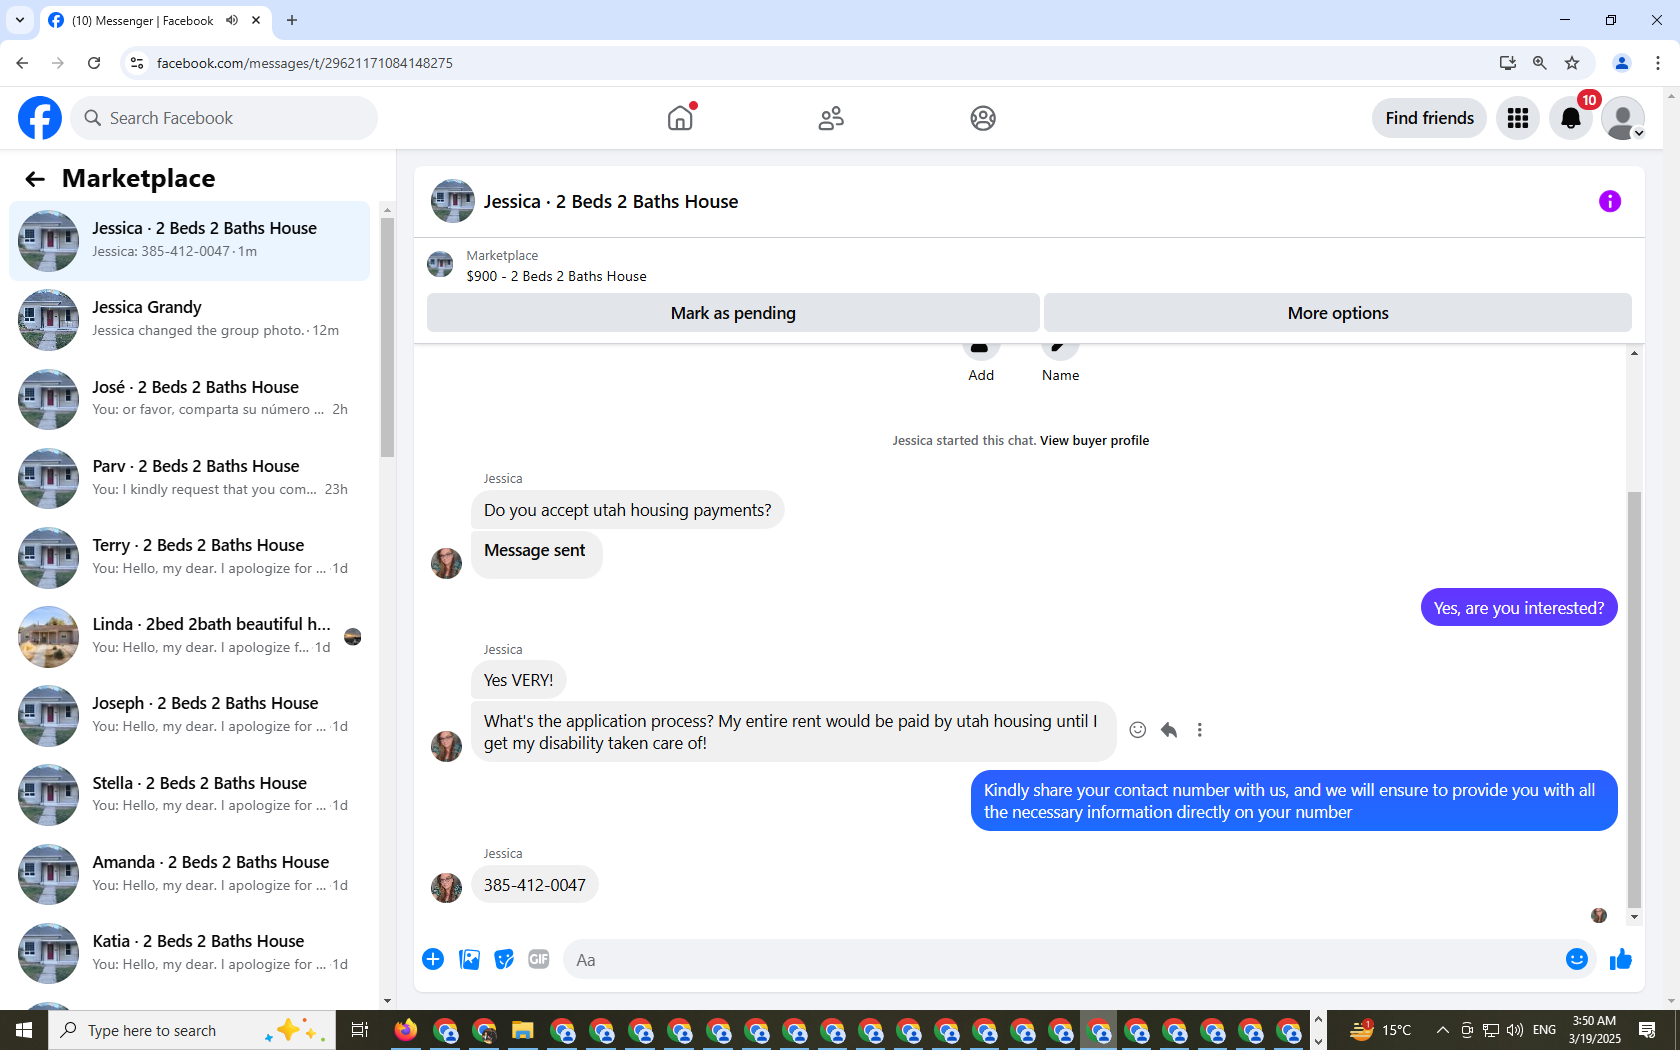The image size is (1680, 1050).
Task: Open more actions plus icon in composer
Action: 433,960
